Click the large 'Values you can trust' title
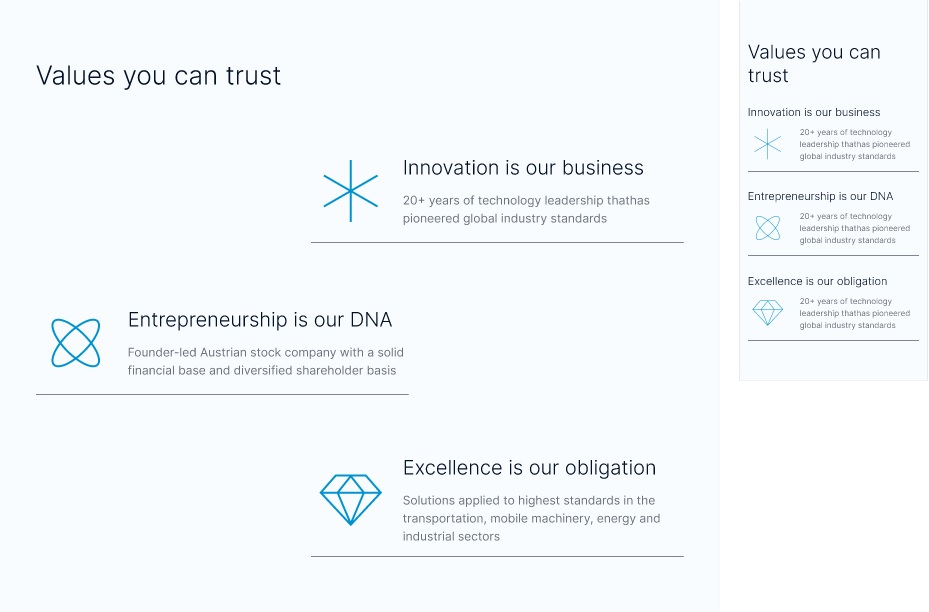Screen dimensions: 929x612 [158, 76]
